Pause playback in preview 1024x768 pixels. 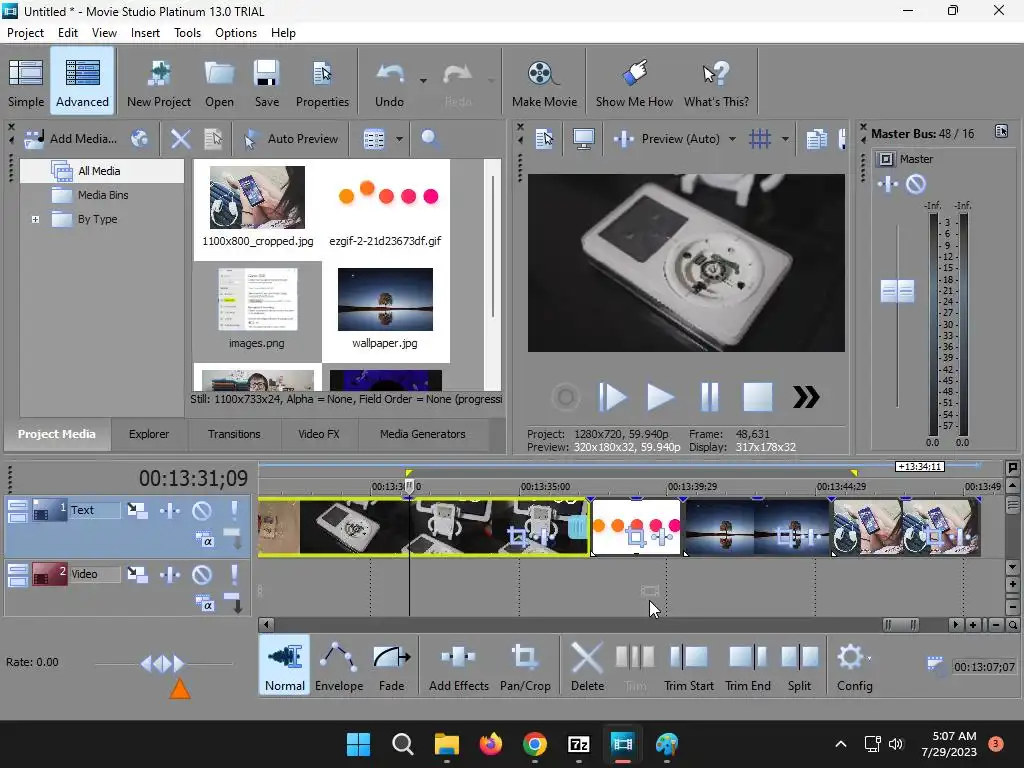click(709, 396)
